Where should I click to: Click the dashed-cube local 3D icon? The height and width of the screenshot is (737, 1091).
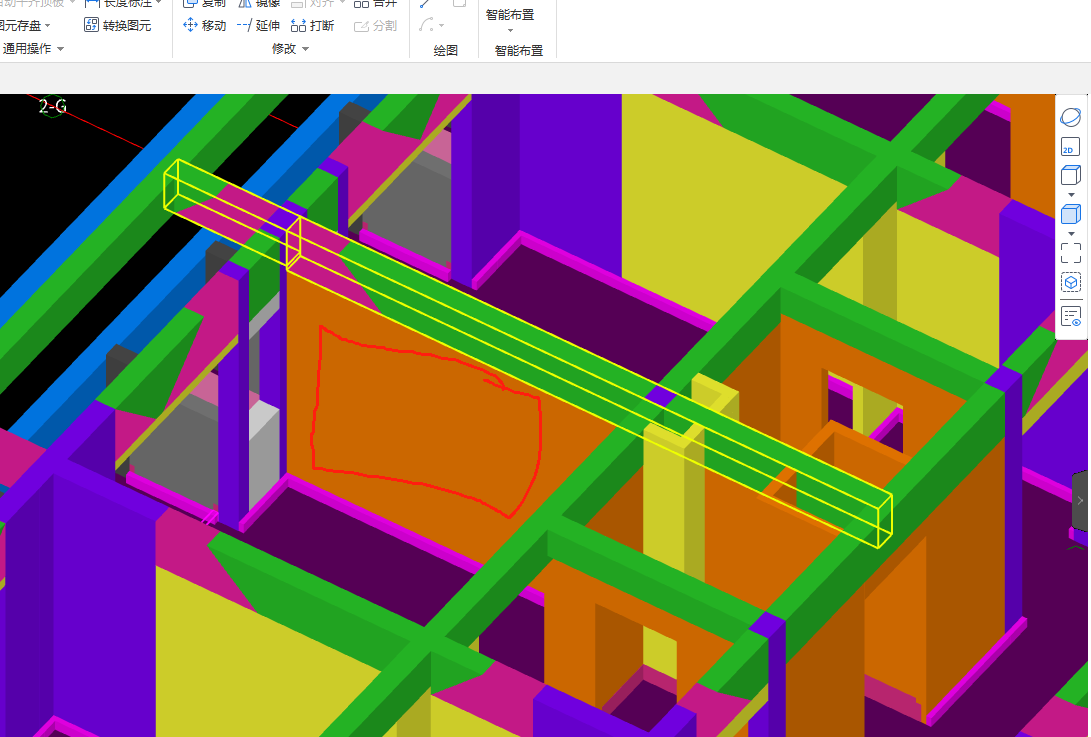tap(1071, 283)
